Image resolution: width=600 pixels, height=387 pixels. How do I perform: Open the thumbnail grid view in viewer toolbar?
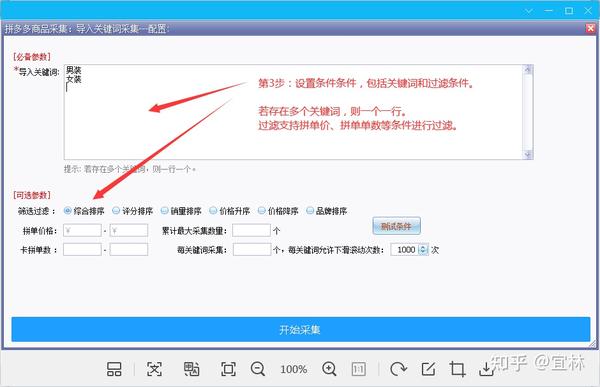coord(114,369)
